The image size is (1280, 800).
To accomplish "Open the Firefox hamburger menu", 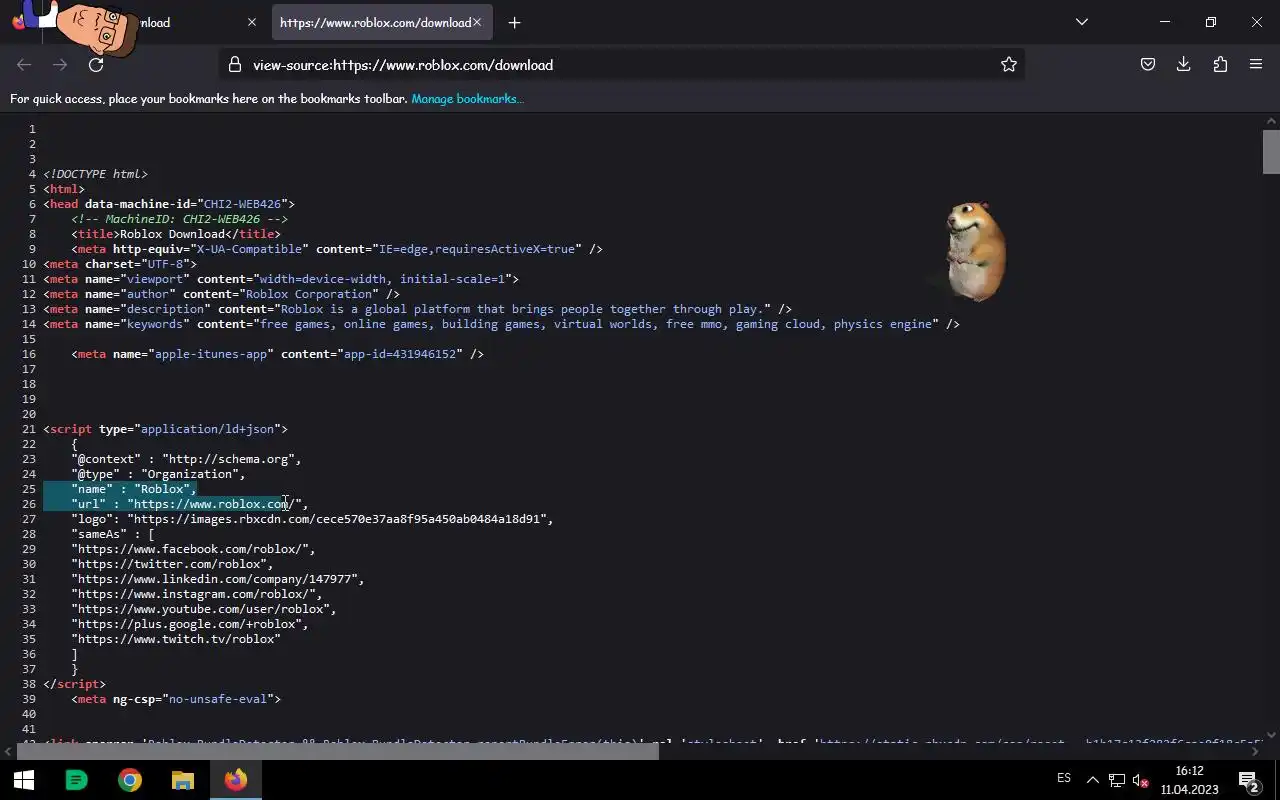I will (x=1256, y=64).
